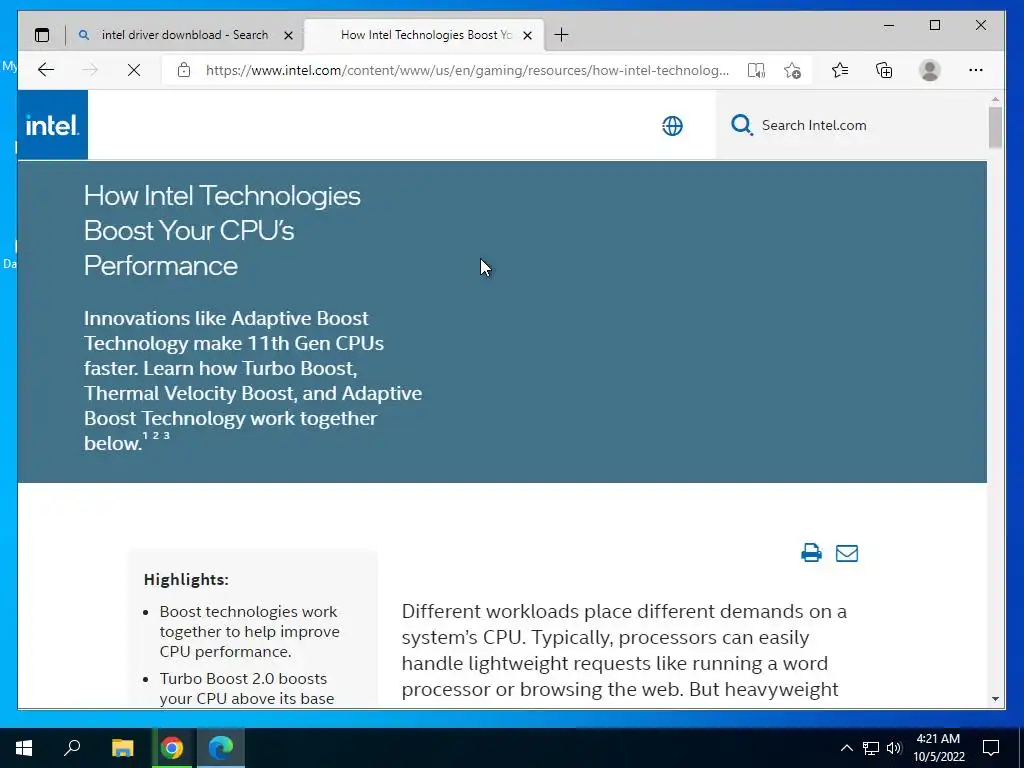Open the browser profile avatar
Image resolution: width=1024 pixels, height=768 pixels.
[x=929, y=70]
